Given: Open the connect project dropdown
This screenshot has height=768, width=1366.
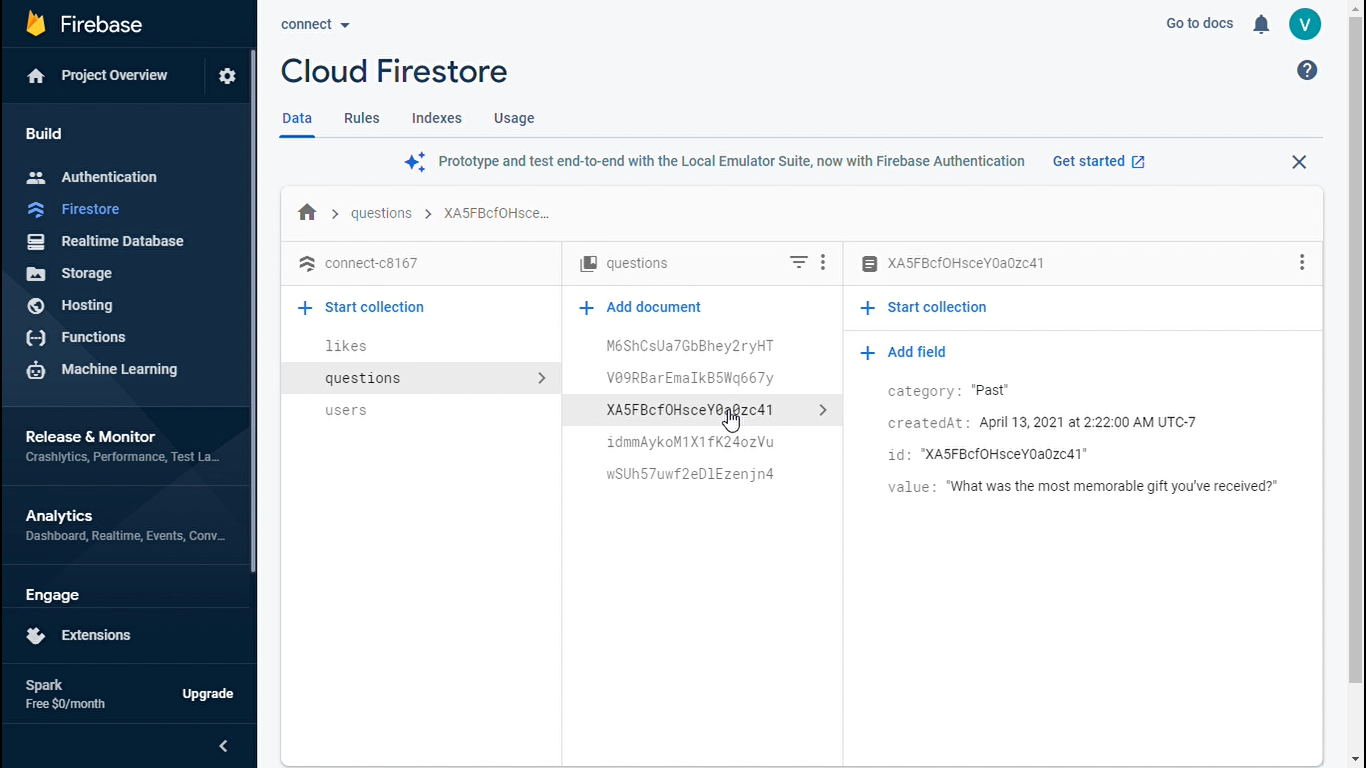Looking at the screenshot, I should tap(315, 24).
